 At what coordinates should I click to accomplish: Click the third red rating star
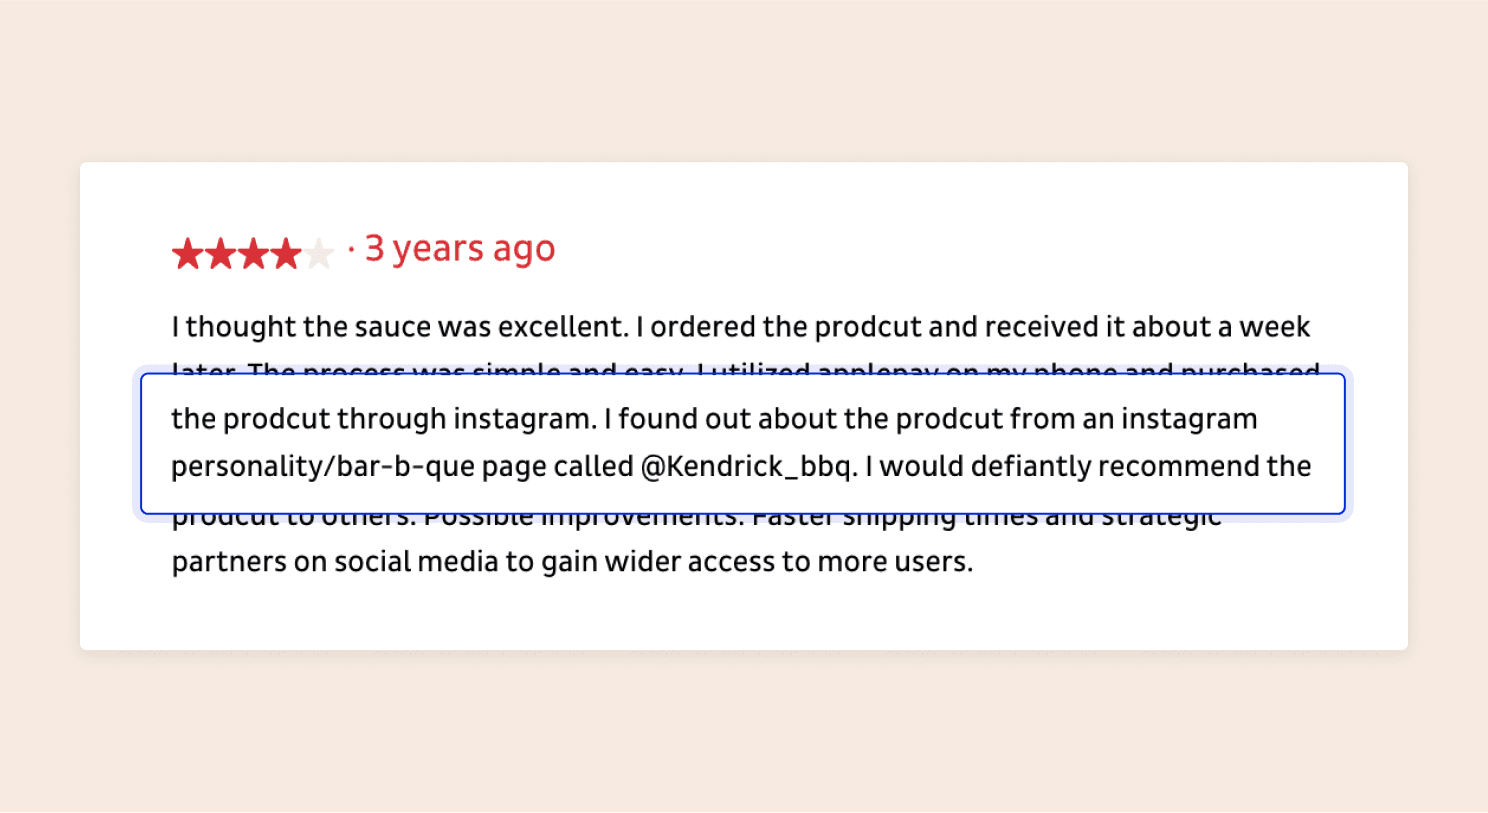pos(253,254)
